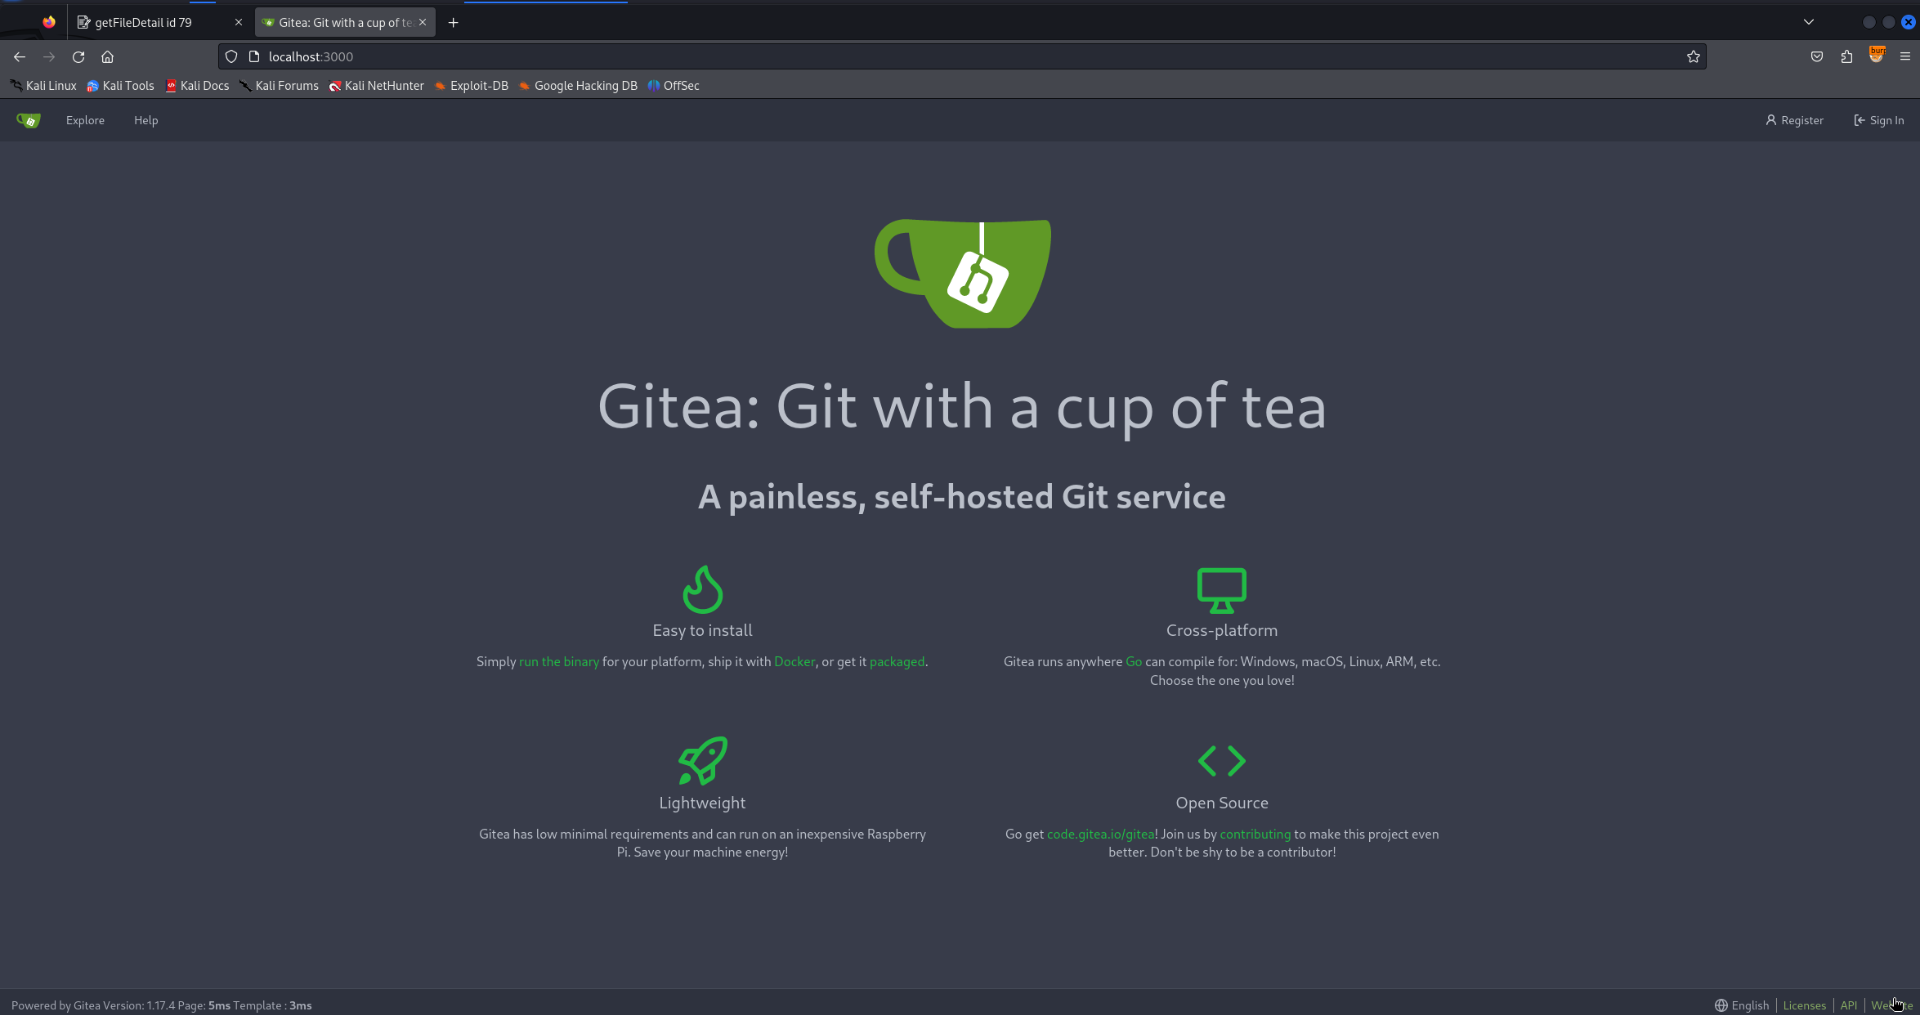Click the localhost:3000 address bar
Viewport: 1920px width, 1015px height.
(960, 57)
